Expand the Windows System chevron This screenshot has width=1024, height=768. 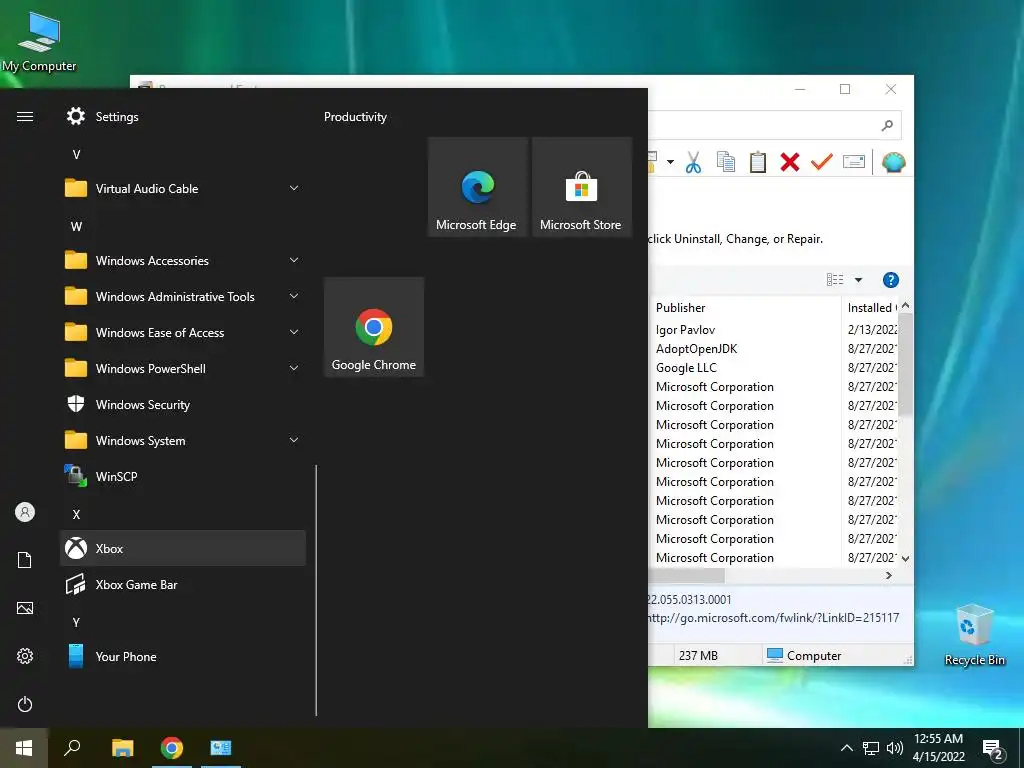(294, 440)
